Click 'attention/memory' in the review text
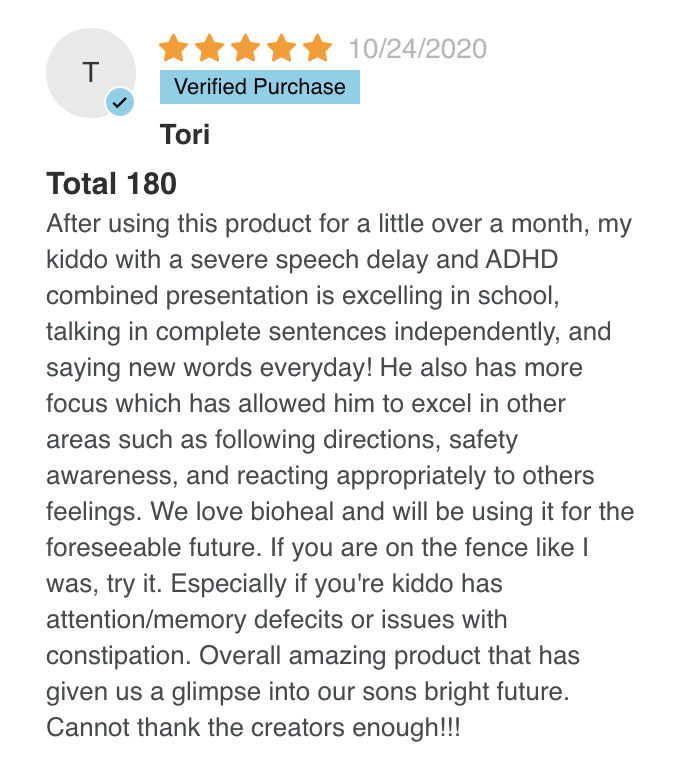The width and height of the screenshot is (684, 764). click(146, 619)
